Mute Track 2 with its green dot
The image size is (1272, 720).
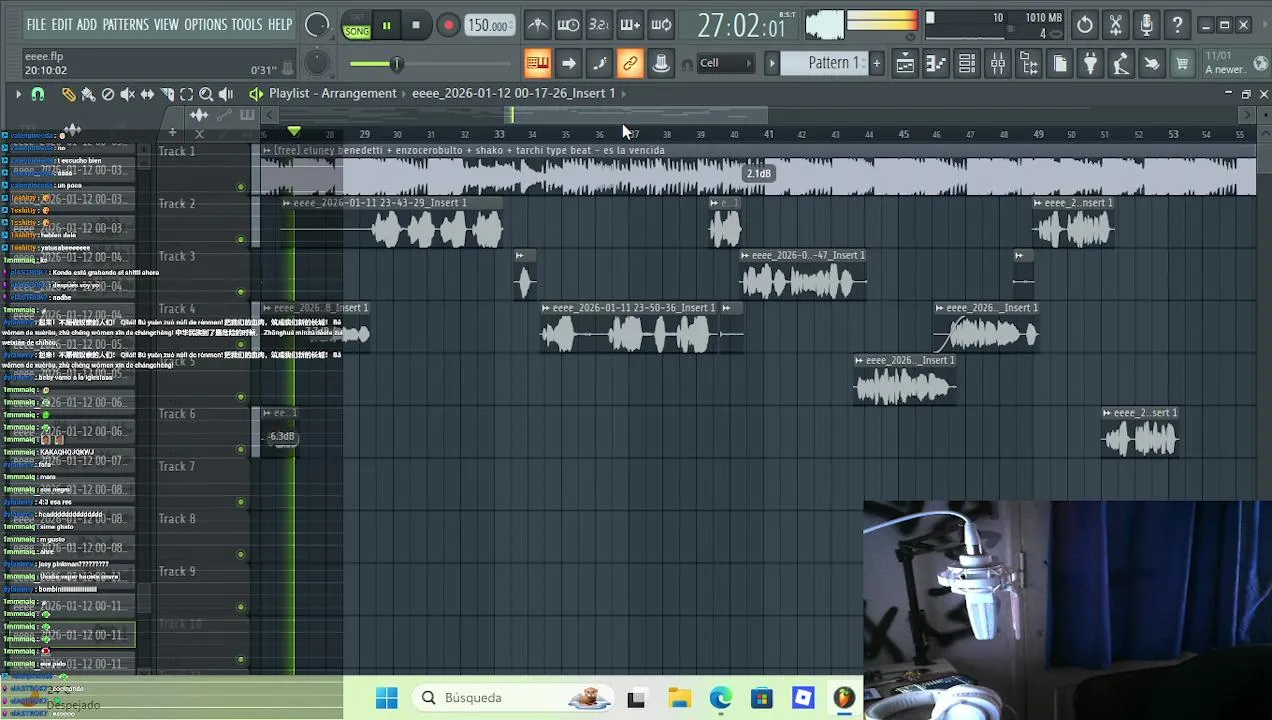241,239
